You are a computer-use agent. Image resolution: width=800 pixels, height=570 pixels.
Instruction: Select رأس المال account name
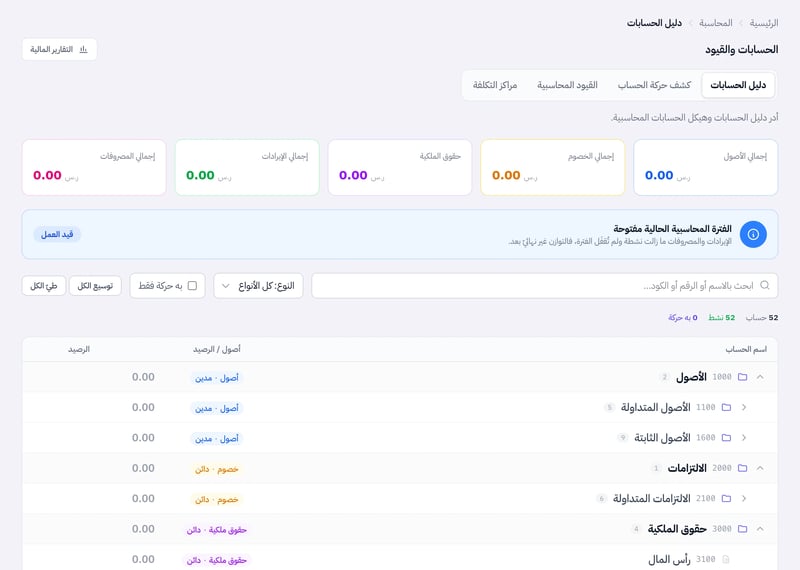669,559
